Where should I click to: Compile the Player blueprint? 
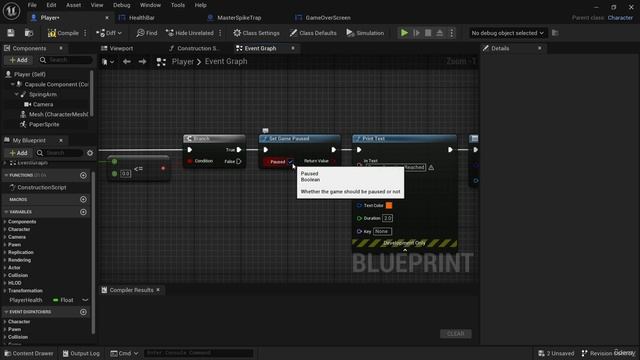[63, 33]
